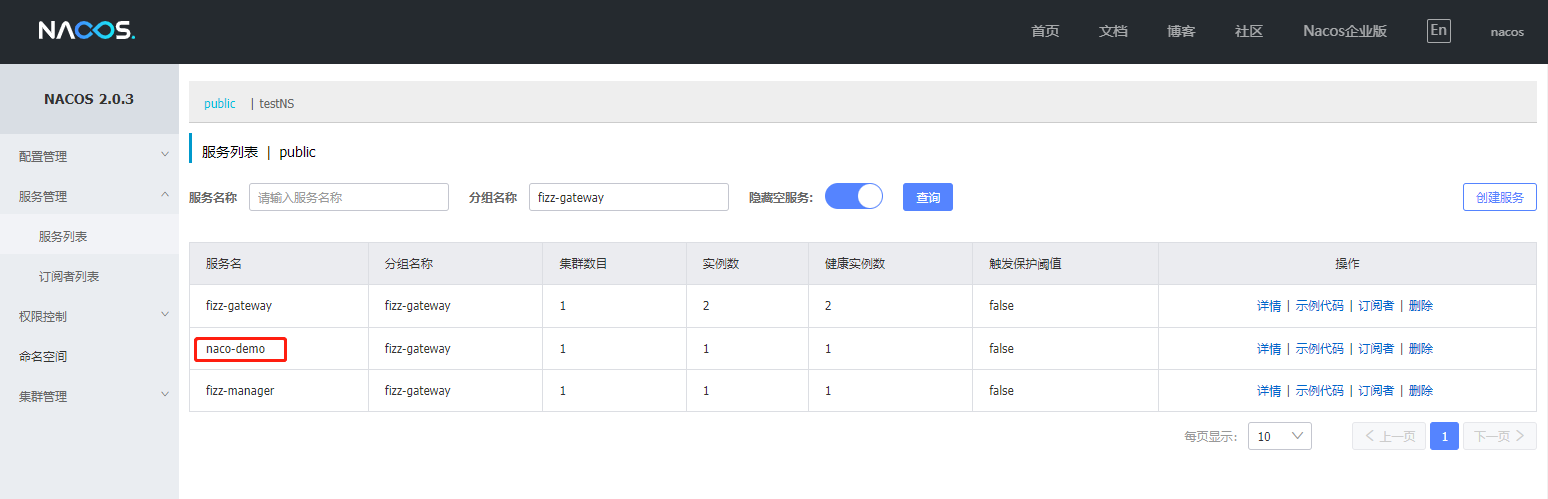Expand the 权限控制 sidebar menu

89,316
